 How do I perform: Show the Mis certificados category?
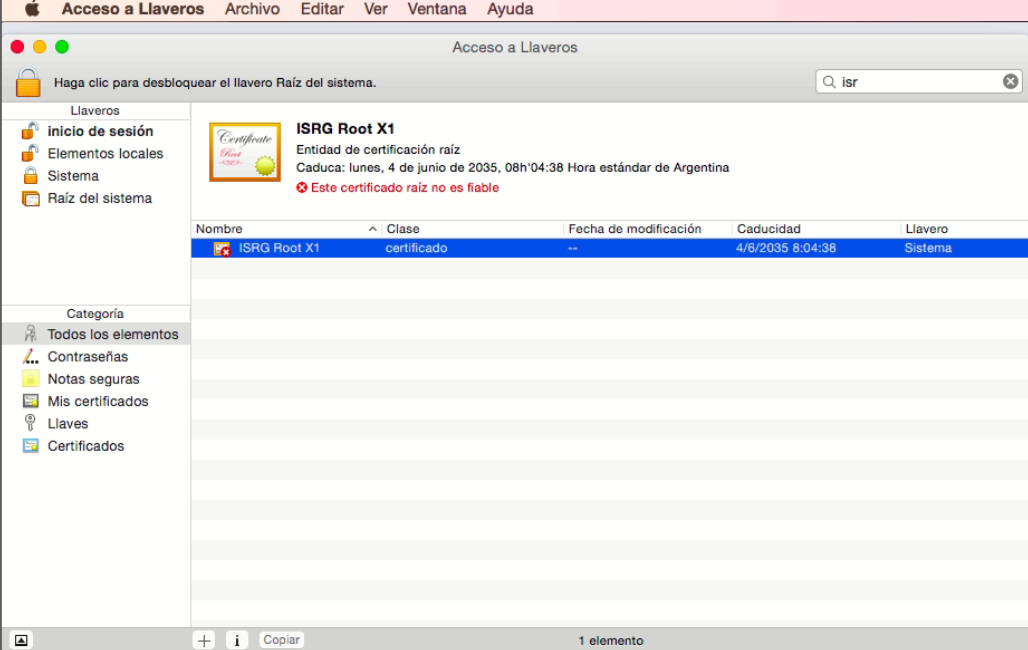click(x=98, y=401)
